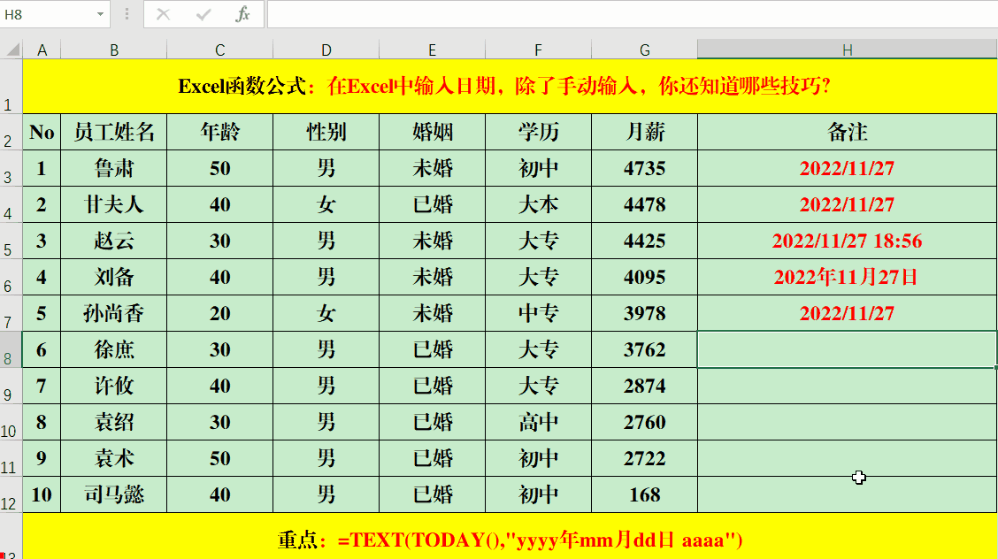Viewport: 998px width, 559px height.
Task: Click the Enter checkmark formula bar icon
Action: tap(203, 14)
